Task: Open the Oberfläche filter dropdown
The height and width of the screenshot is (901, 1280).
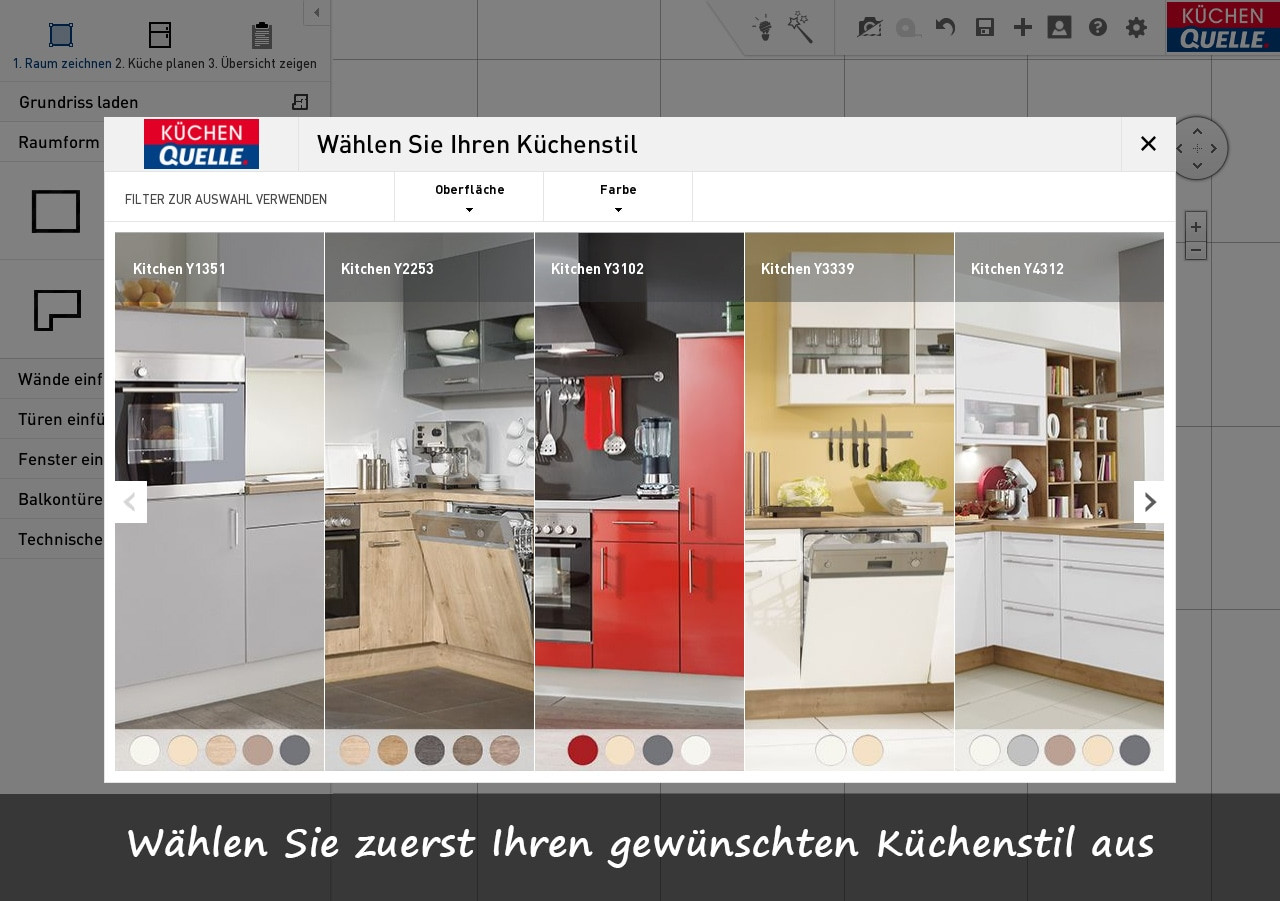Action: point(469,197)
